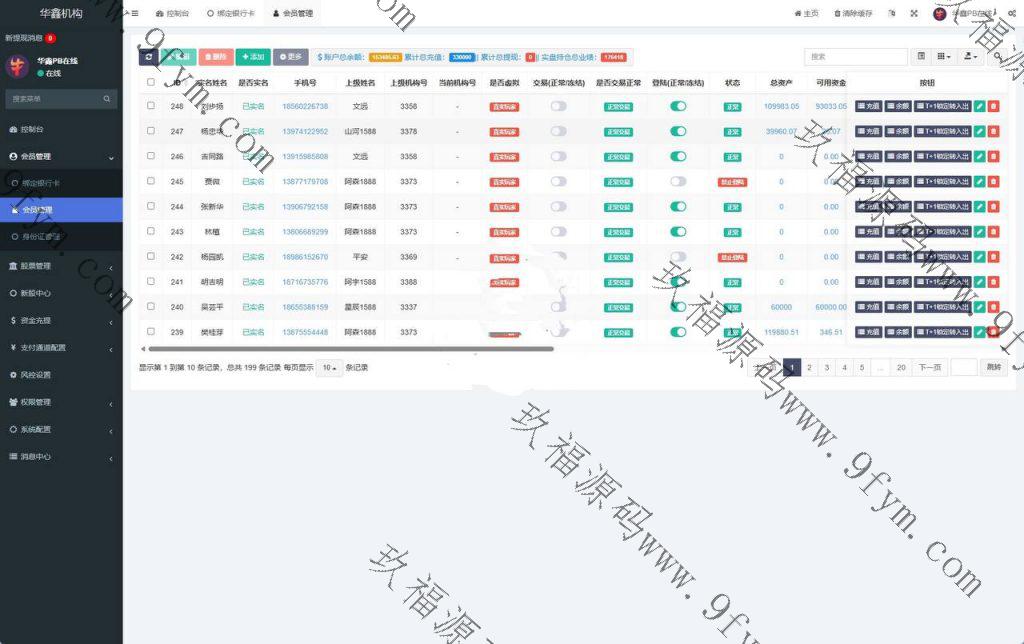Image resolution: width=1024 pixels, height=644 pixels.
Task: Click green edit pencil for row 248
Action: [x=980, y=106]
